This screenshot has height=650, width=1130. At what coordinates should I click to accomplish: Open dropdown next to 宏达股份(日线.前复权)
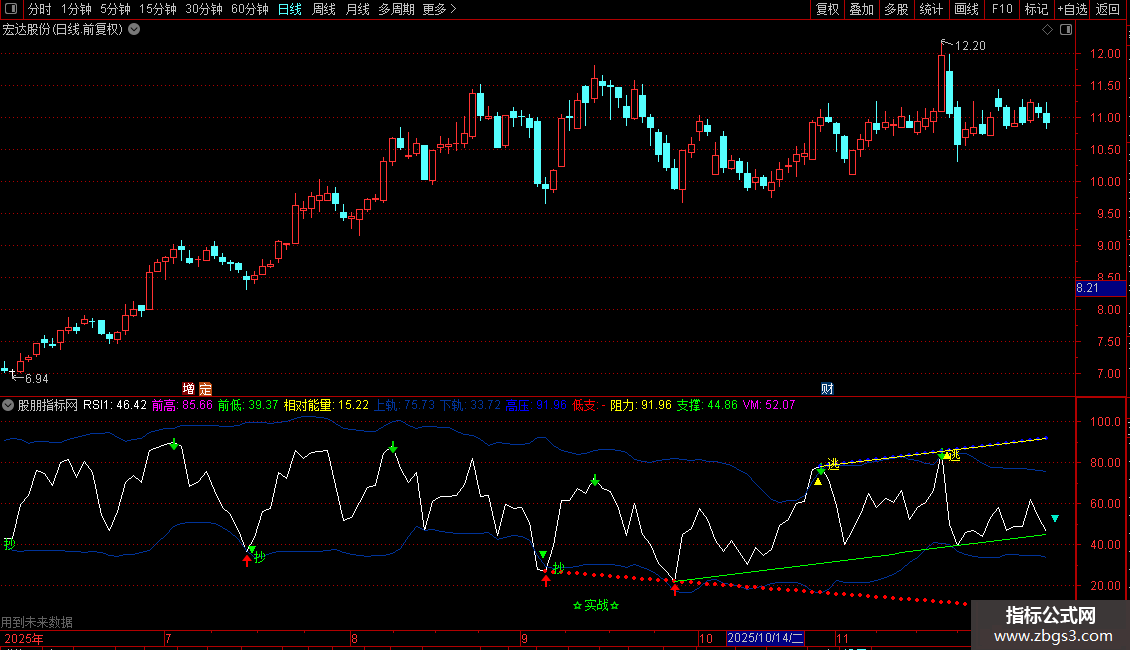pyautogui.click(x=134, y=30)
